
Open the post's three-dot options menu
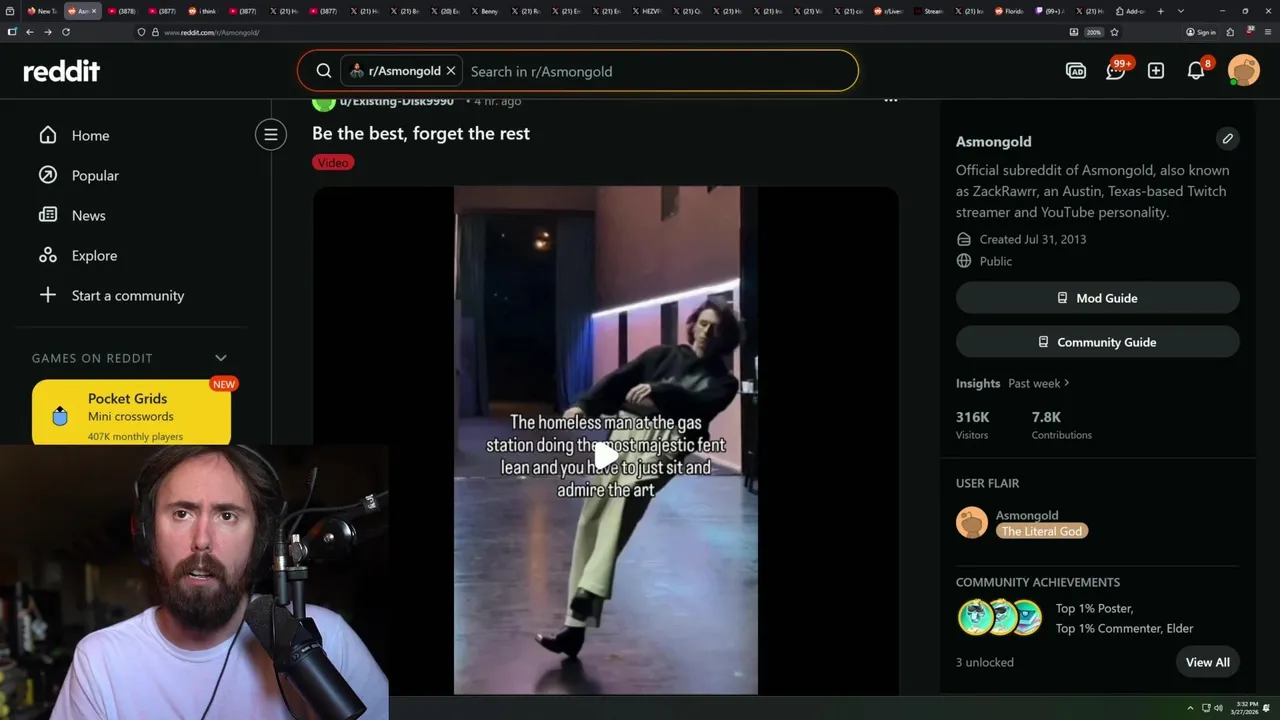pyautogui.click(x=891, y=101)
